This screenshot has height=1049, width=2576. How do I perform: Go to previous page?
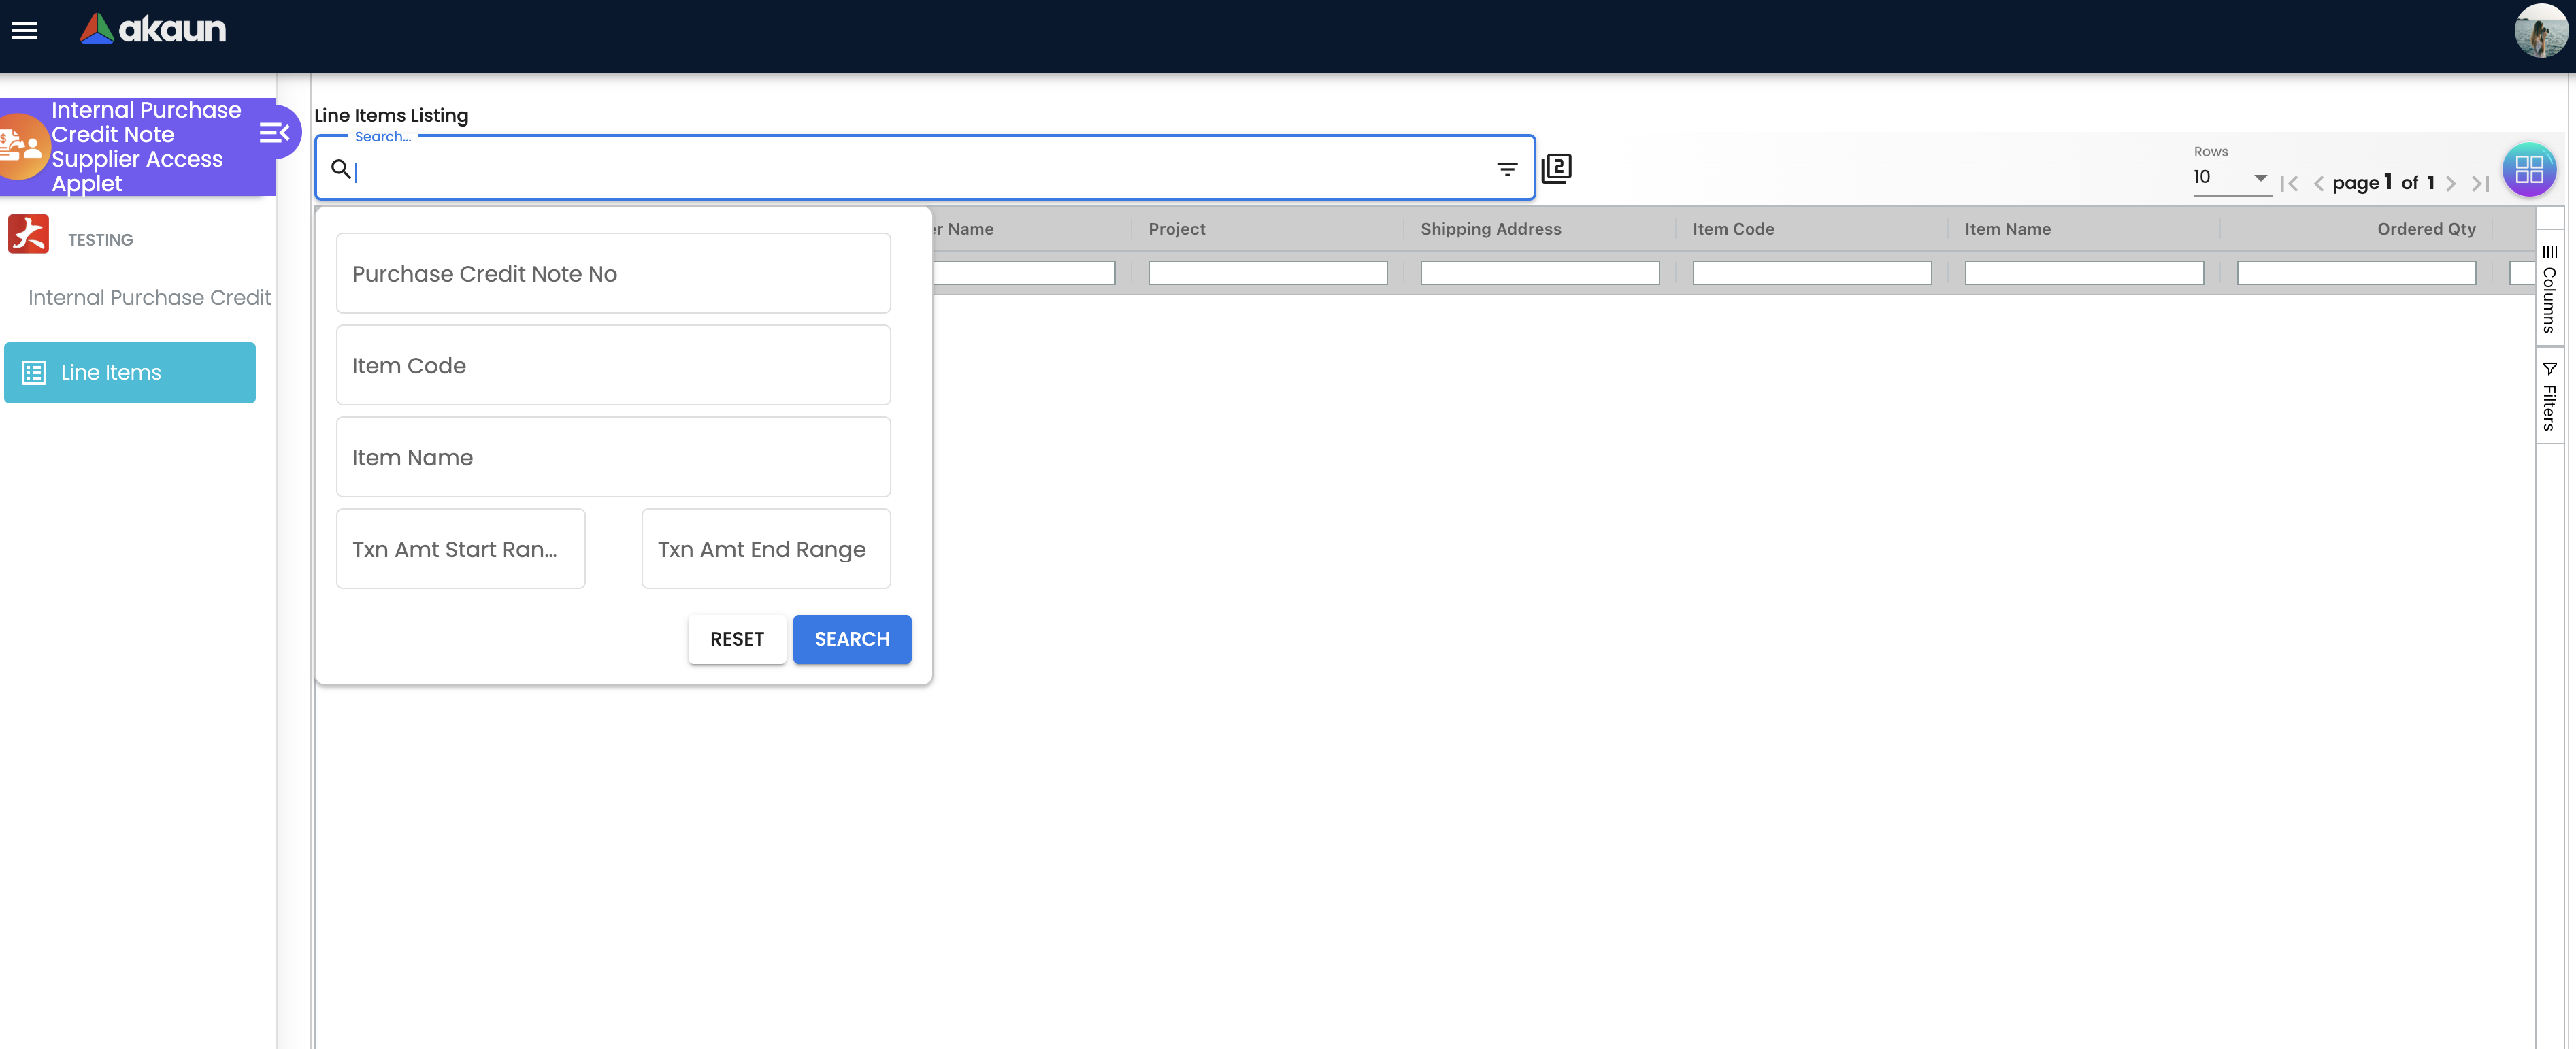[2318, 183]
